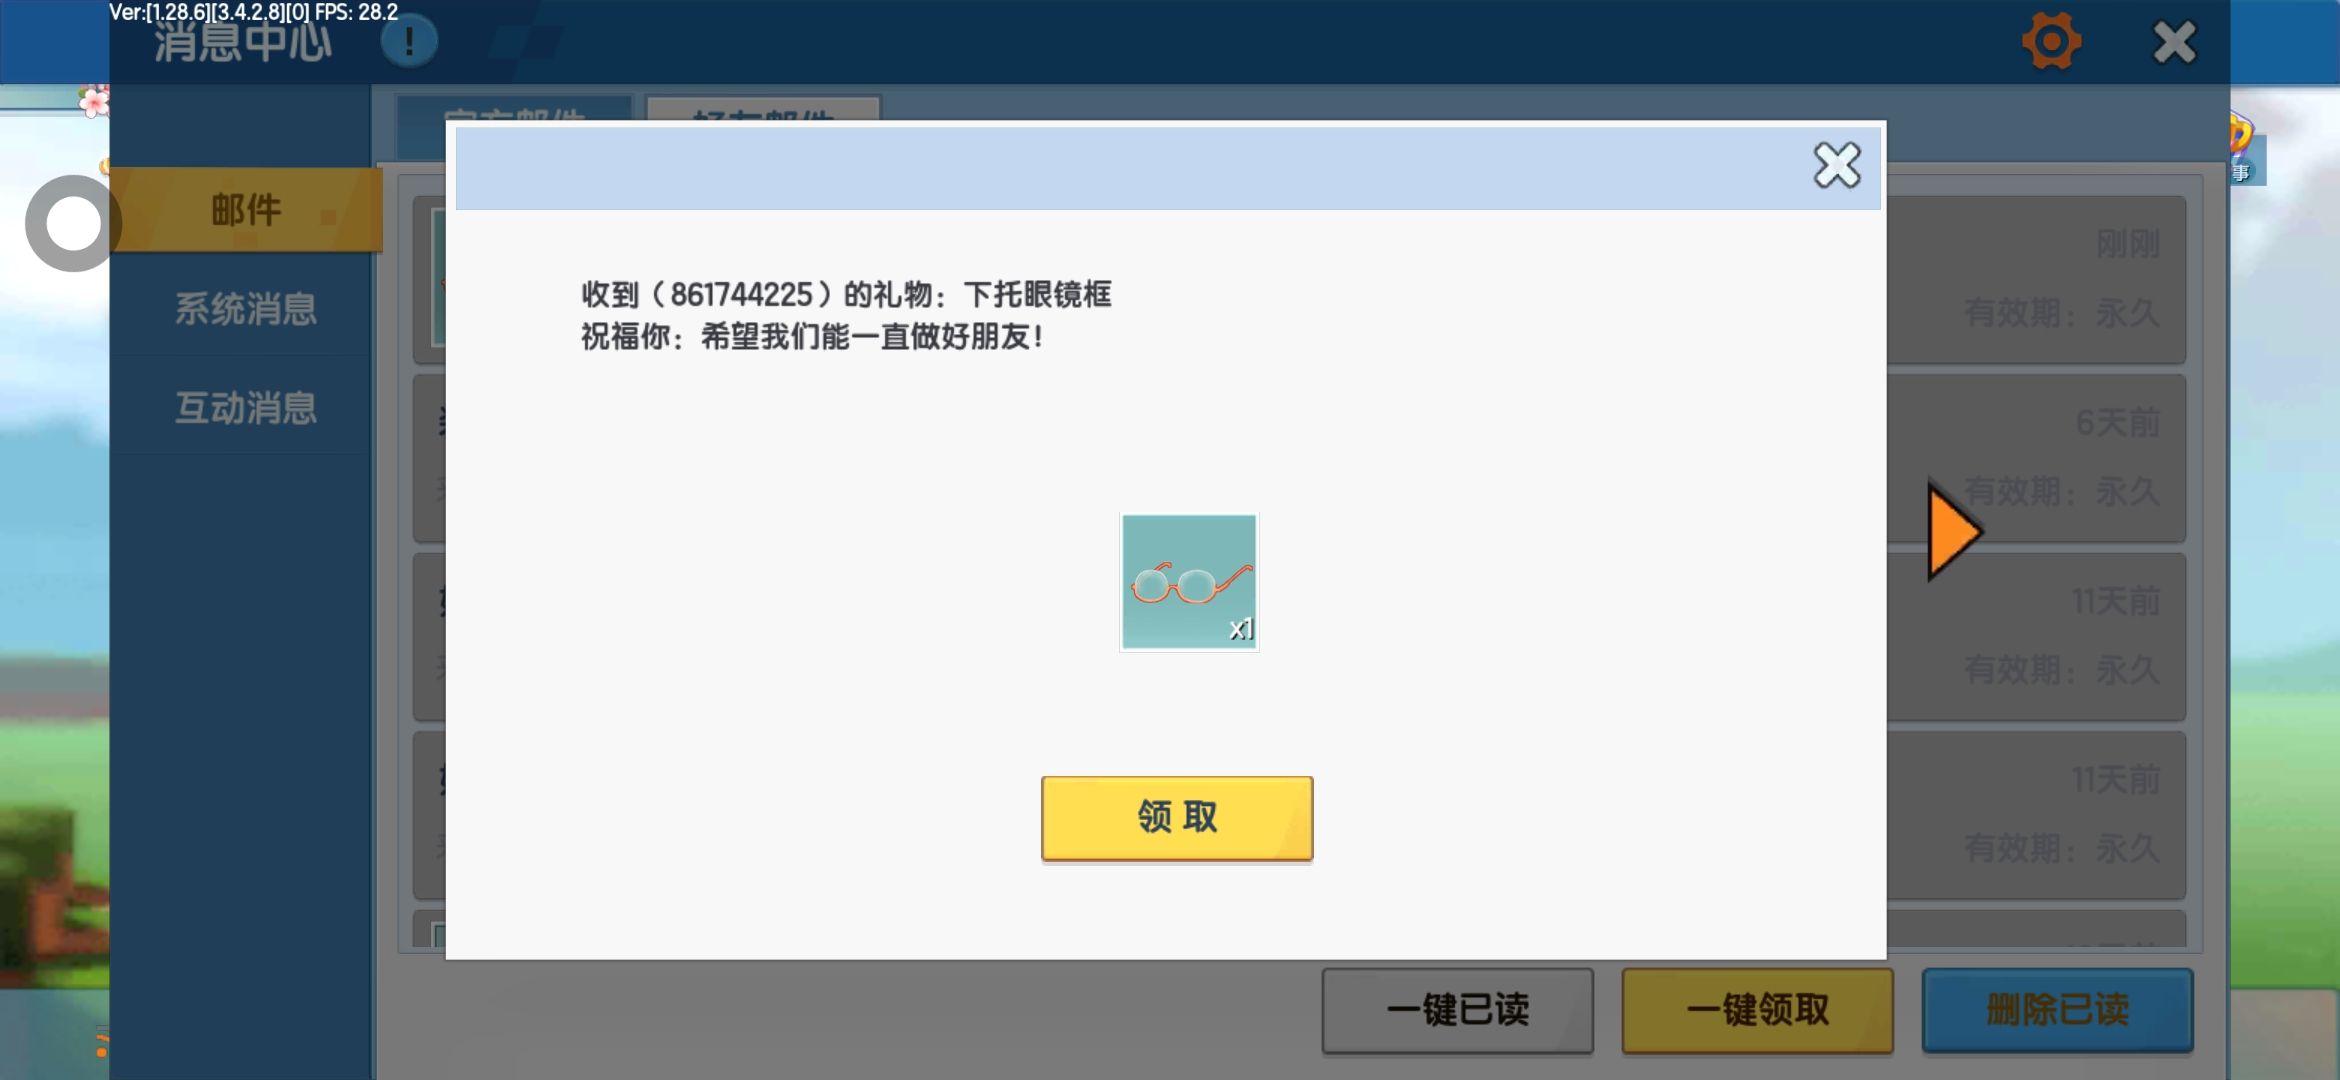Tap the 下托眼镜框 glasses item thumbnail
This screenshot has height=1080, width=2340.
1188,582
